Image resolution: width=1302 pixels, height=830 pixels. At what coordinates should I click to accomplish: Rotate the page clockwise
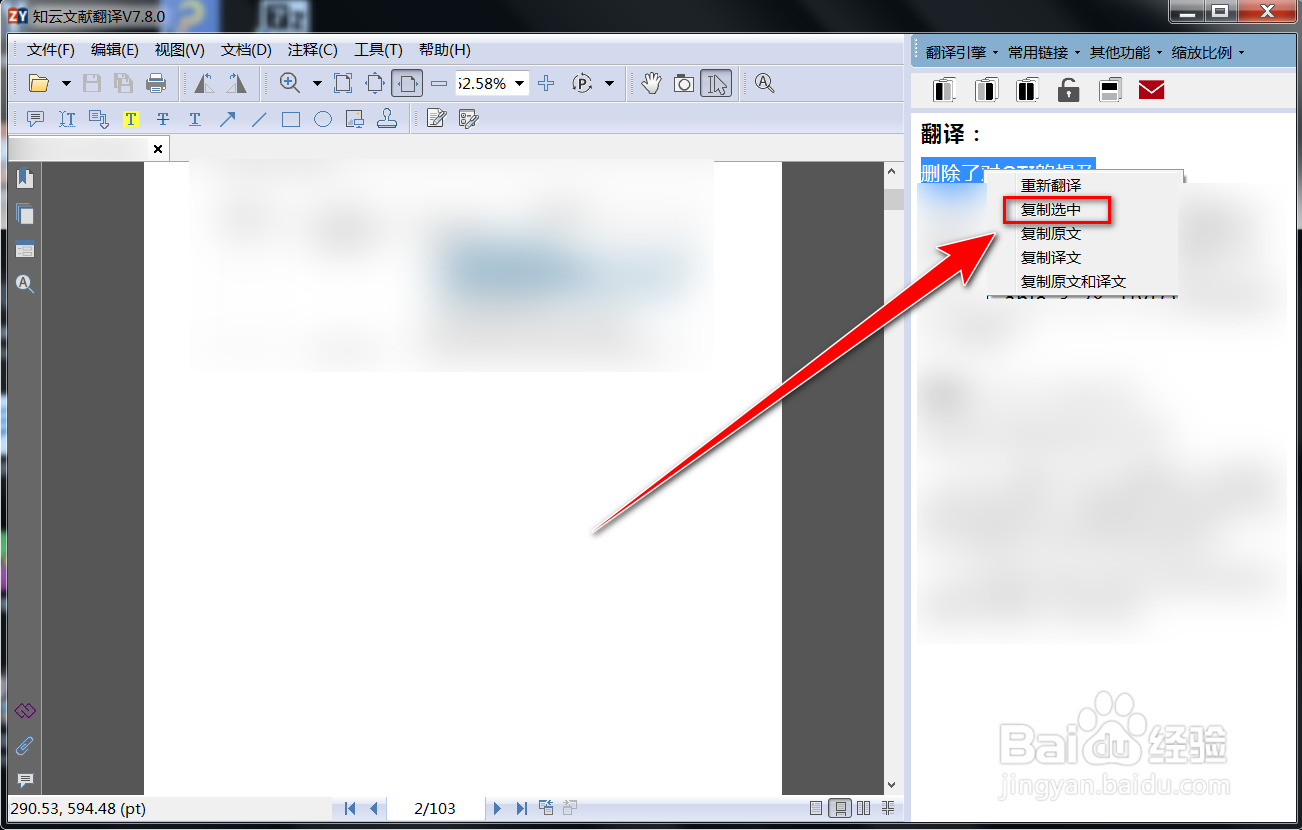click(236, 84)
